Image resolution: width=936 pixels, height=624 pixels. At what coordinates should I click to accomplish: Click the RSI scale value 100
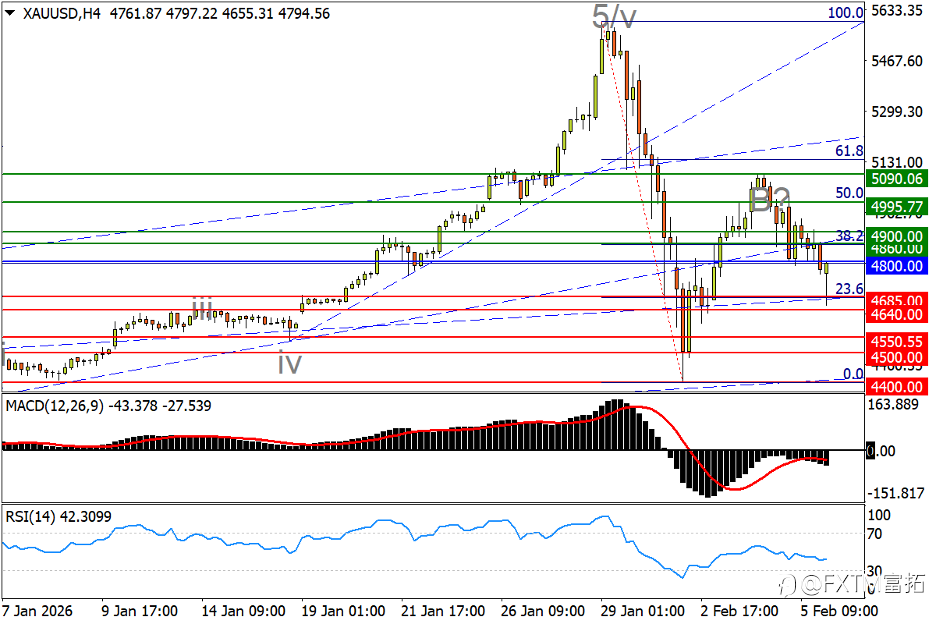[x=879, y=515]
